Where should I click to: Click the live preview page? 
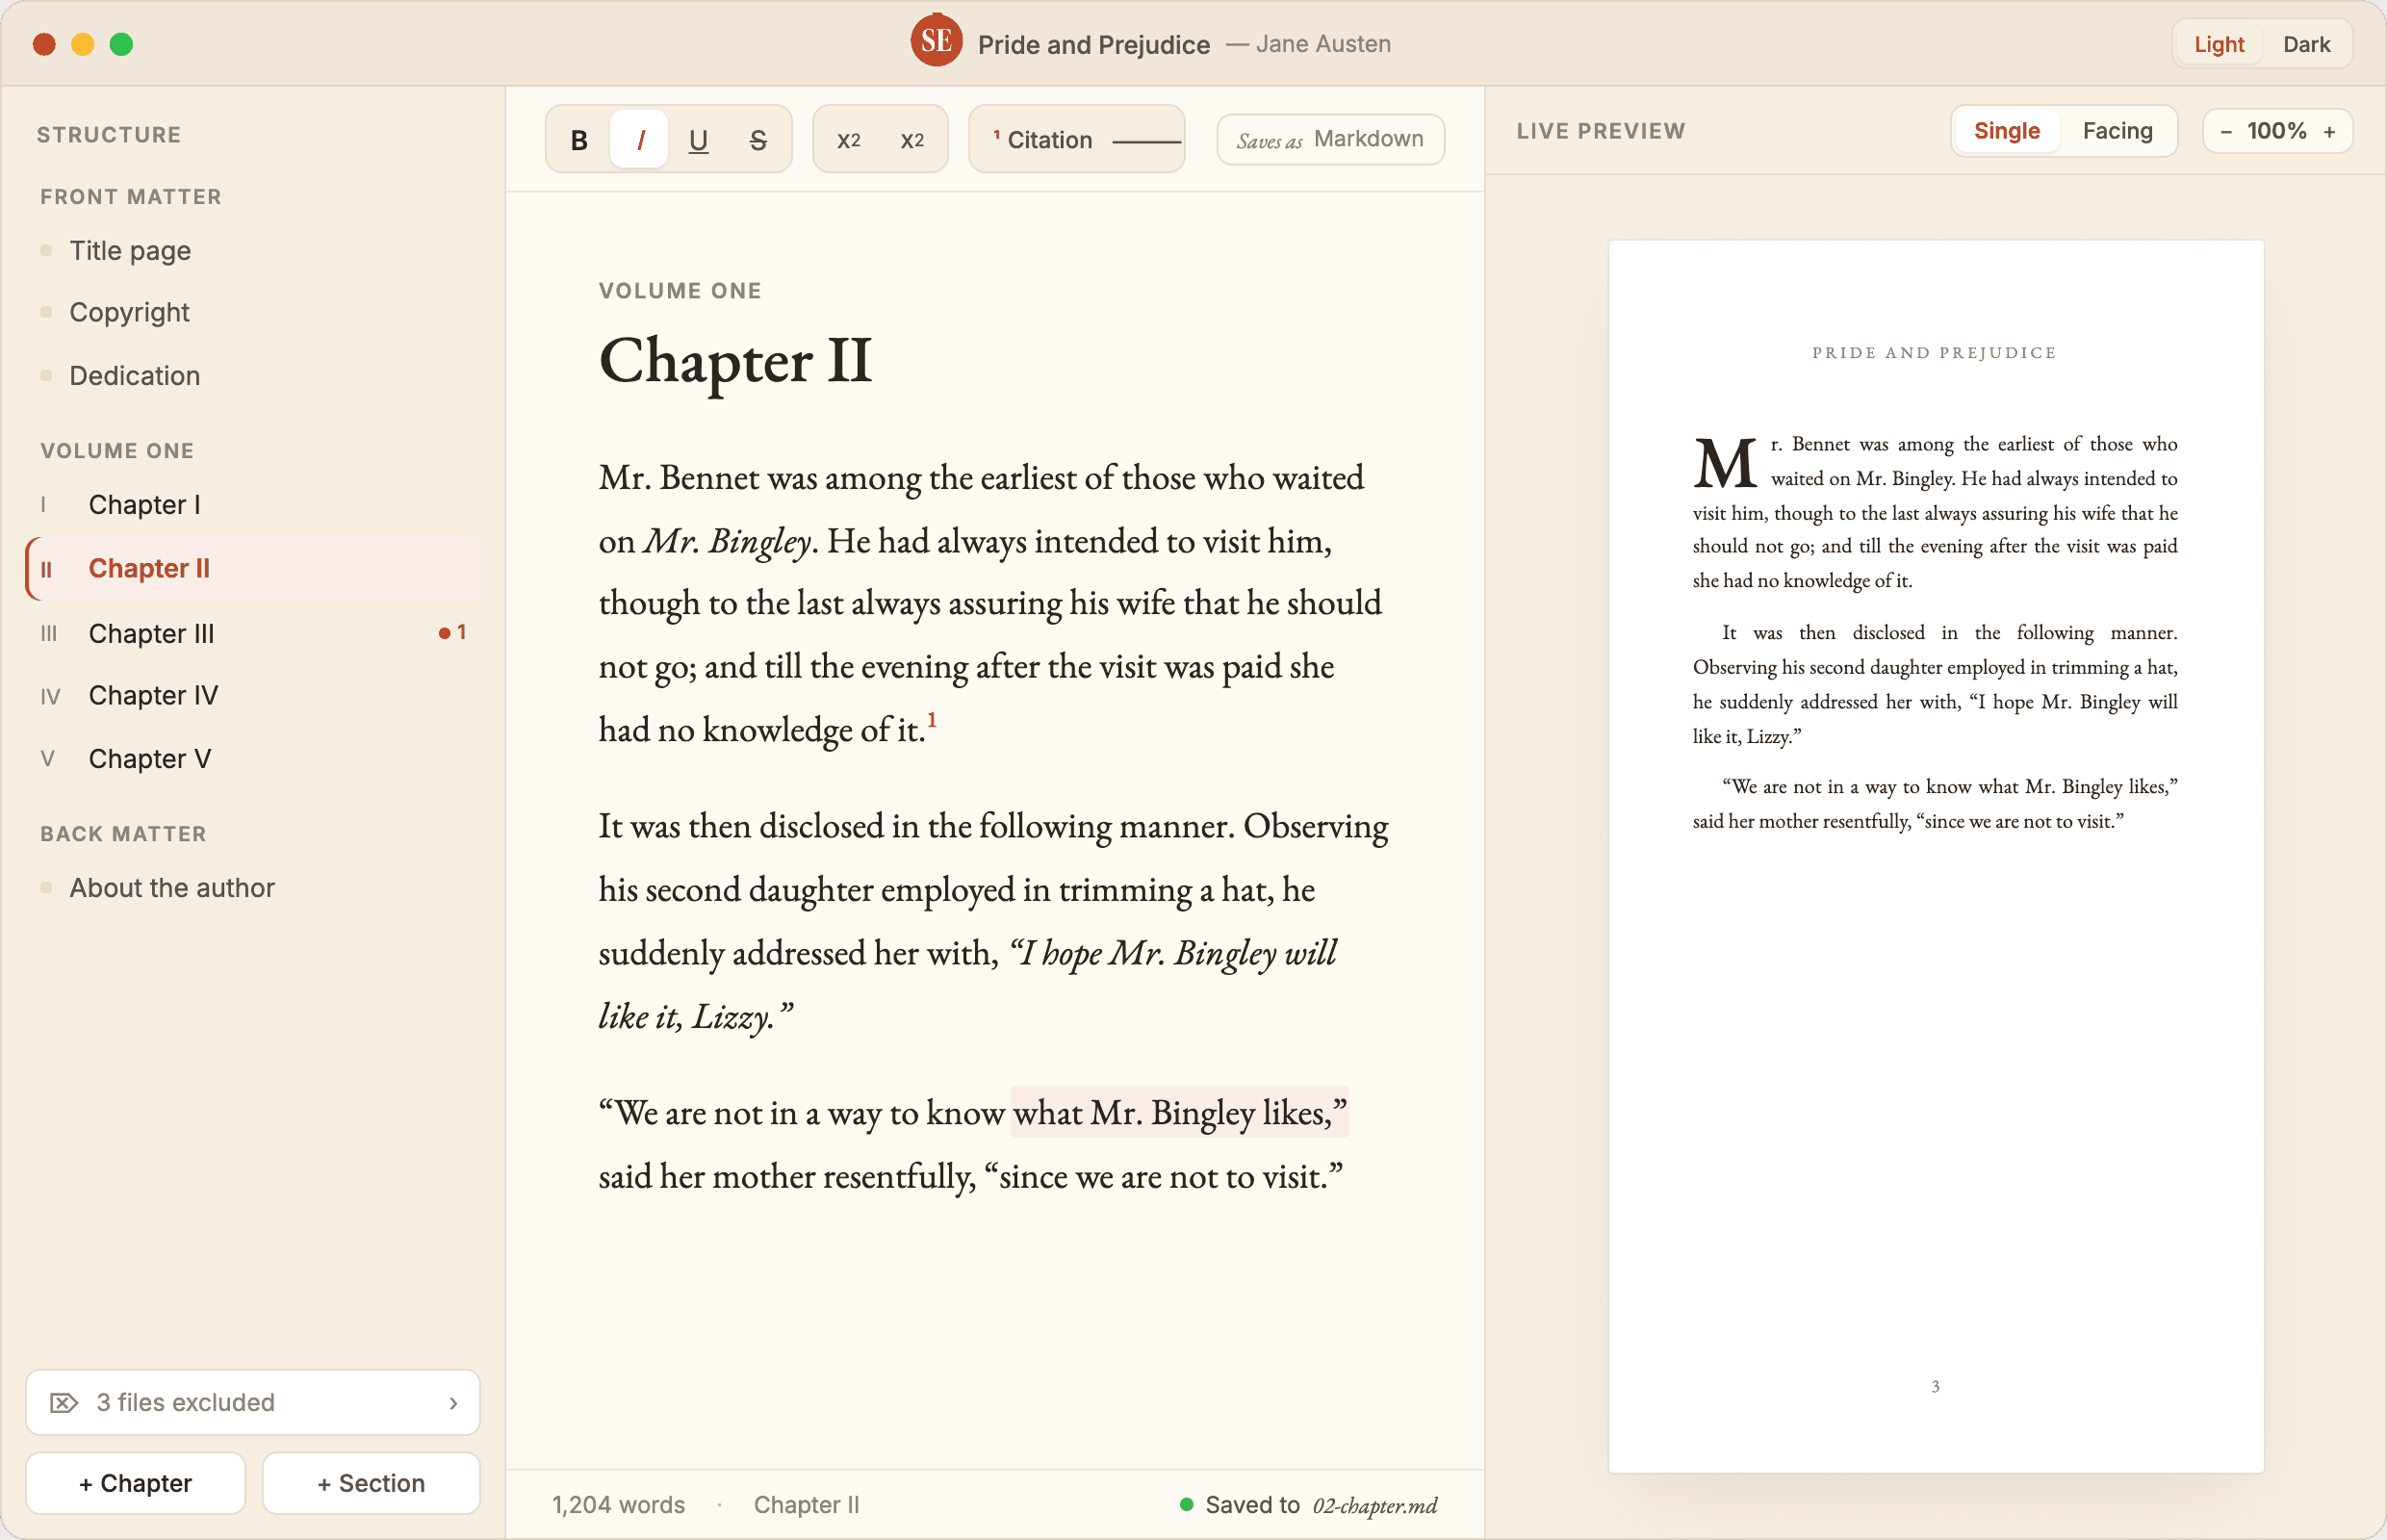pos(1935,856)
